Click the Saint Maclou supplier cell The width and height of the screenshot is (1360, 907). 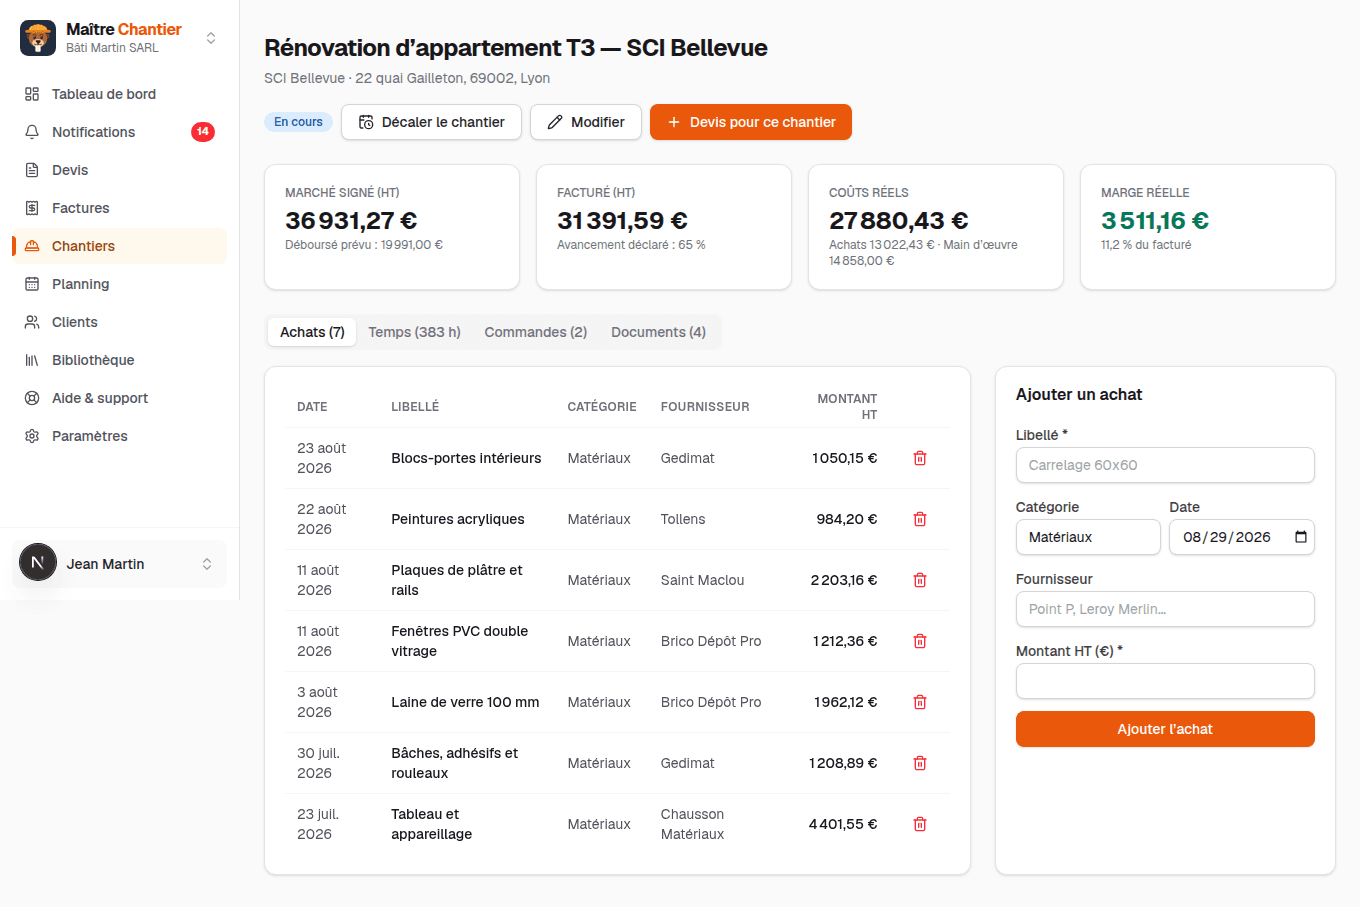pyautogui.click(x=702, y=580)
